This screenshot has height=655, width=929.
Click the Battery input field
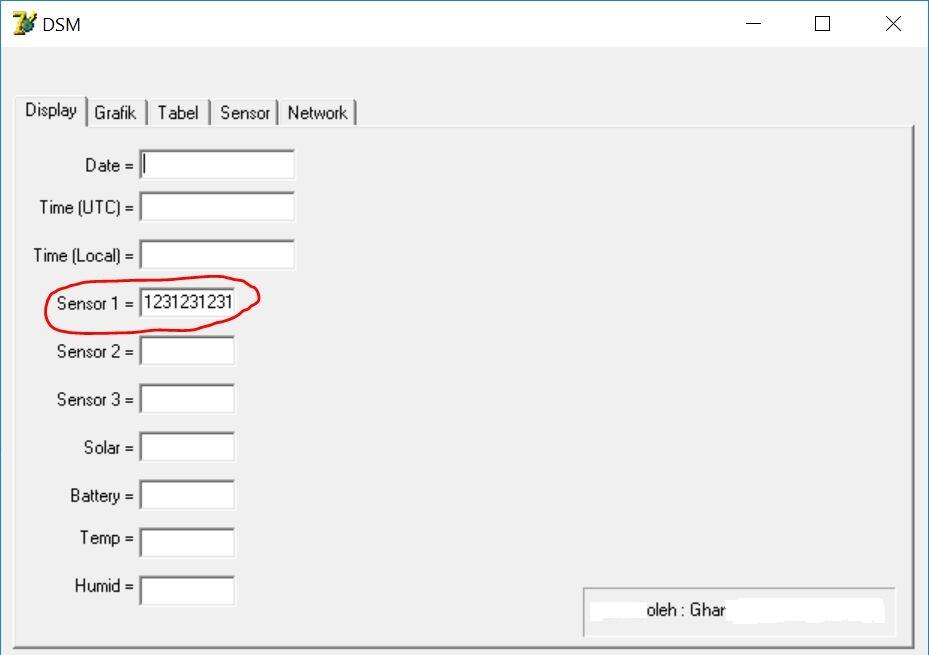(187, 495)
